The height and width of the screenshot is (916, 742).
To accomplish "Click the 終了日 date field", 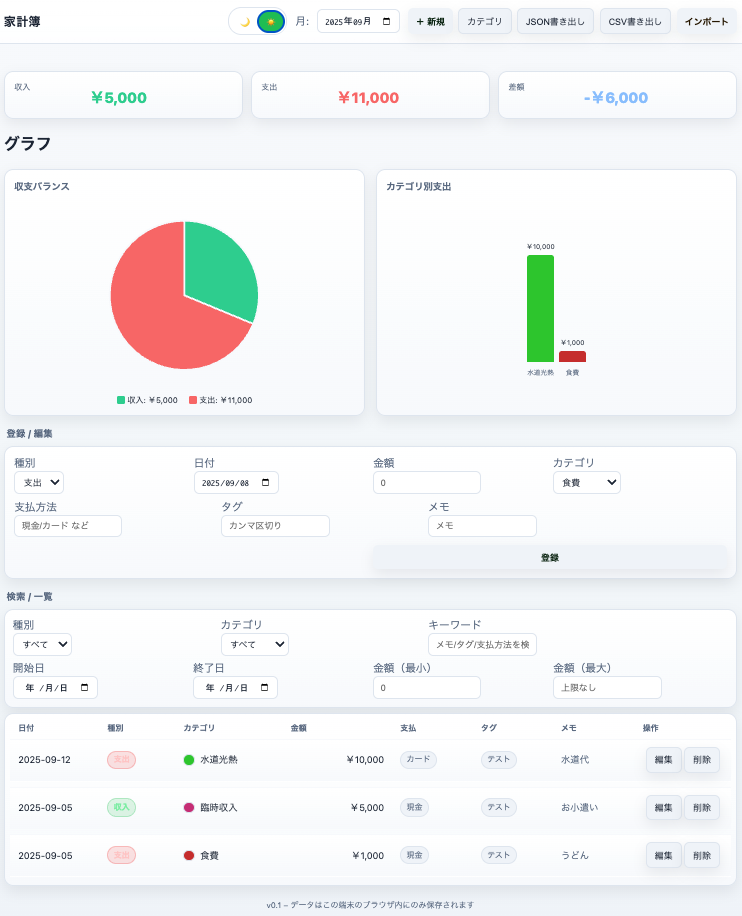I will point(235,688).
